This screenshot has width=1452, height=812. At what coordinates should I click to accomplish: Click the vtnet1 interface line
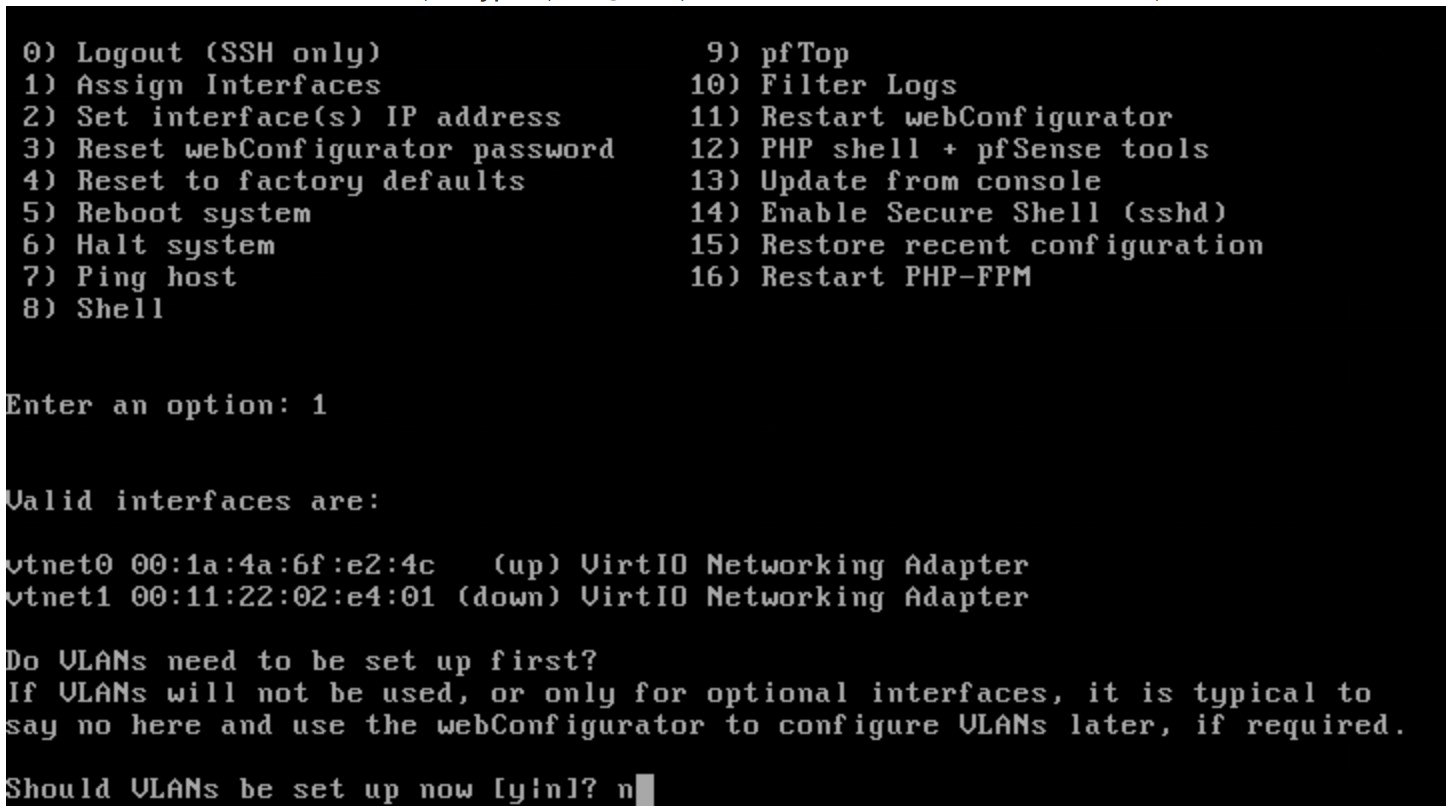tap(517, 598)
